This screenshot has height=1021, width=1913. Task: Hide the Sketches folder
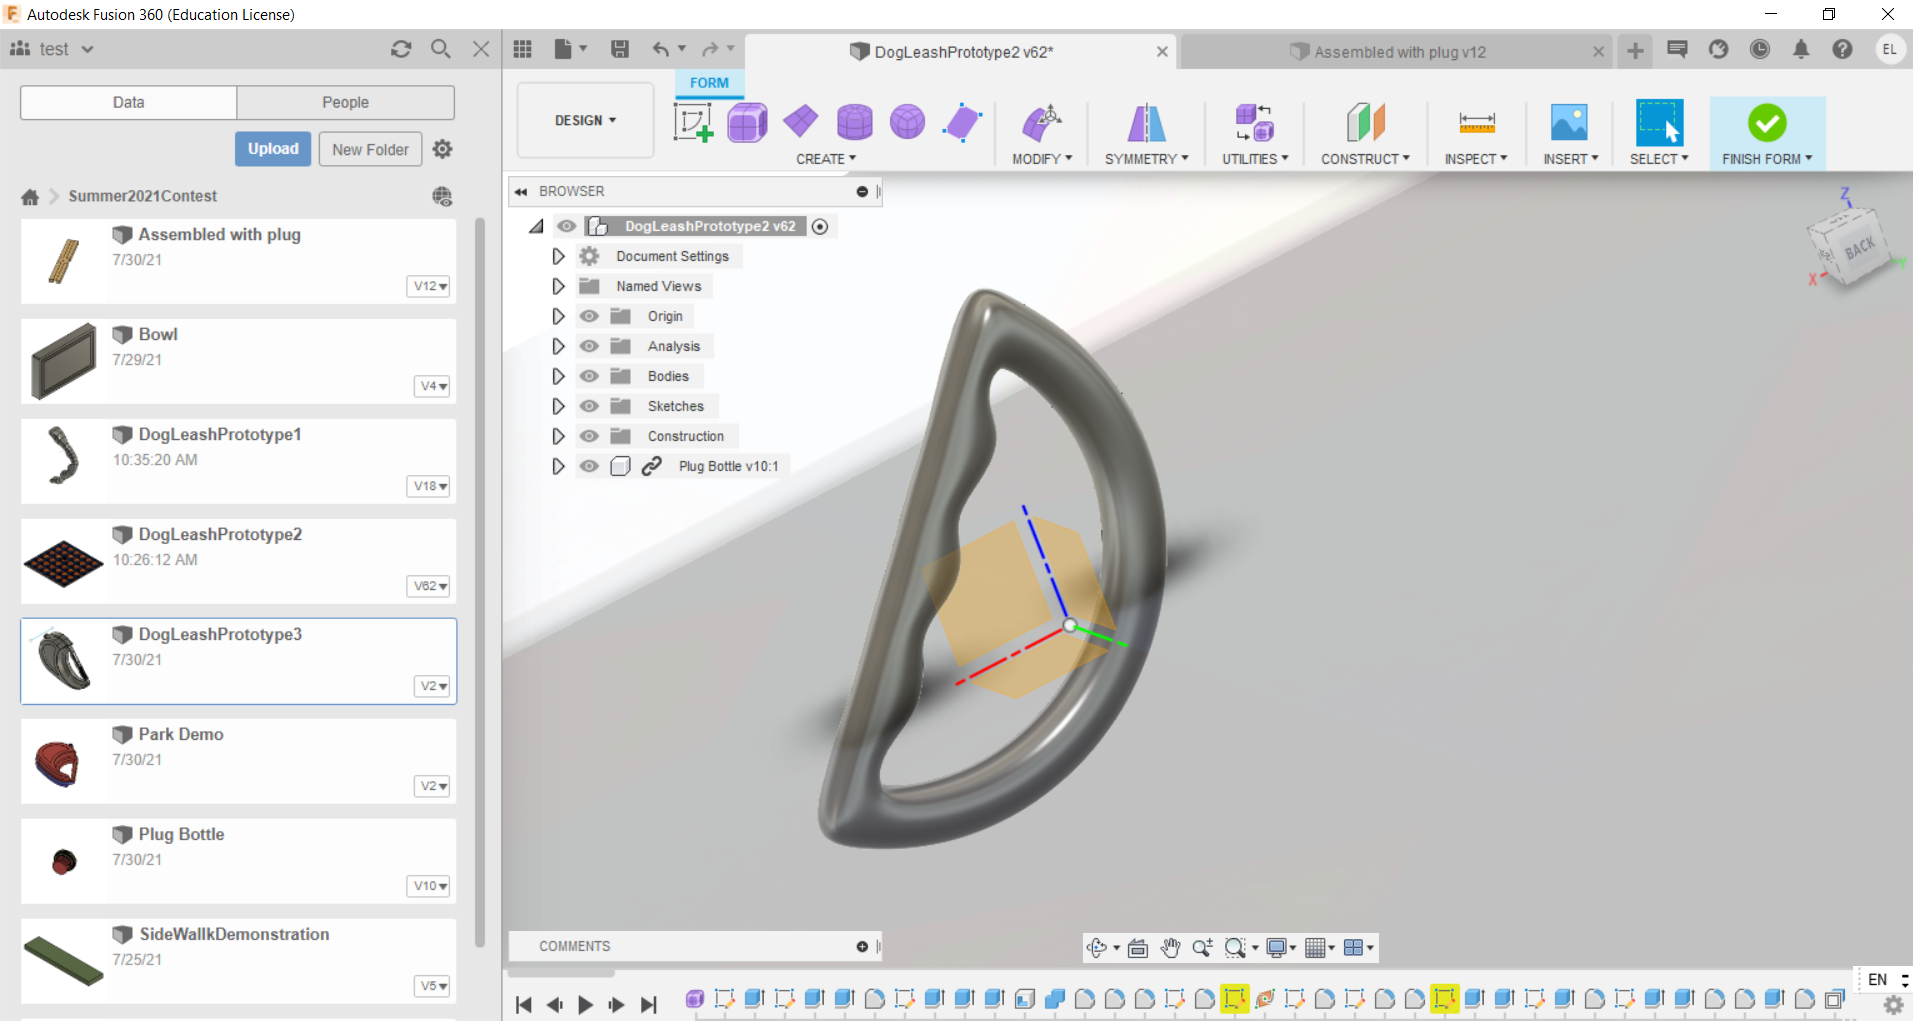590,405
